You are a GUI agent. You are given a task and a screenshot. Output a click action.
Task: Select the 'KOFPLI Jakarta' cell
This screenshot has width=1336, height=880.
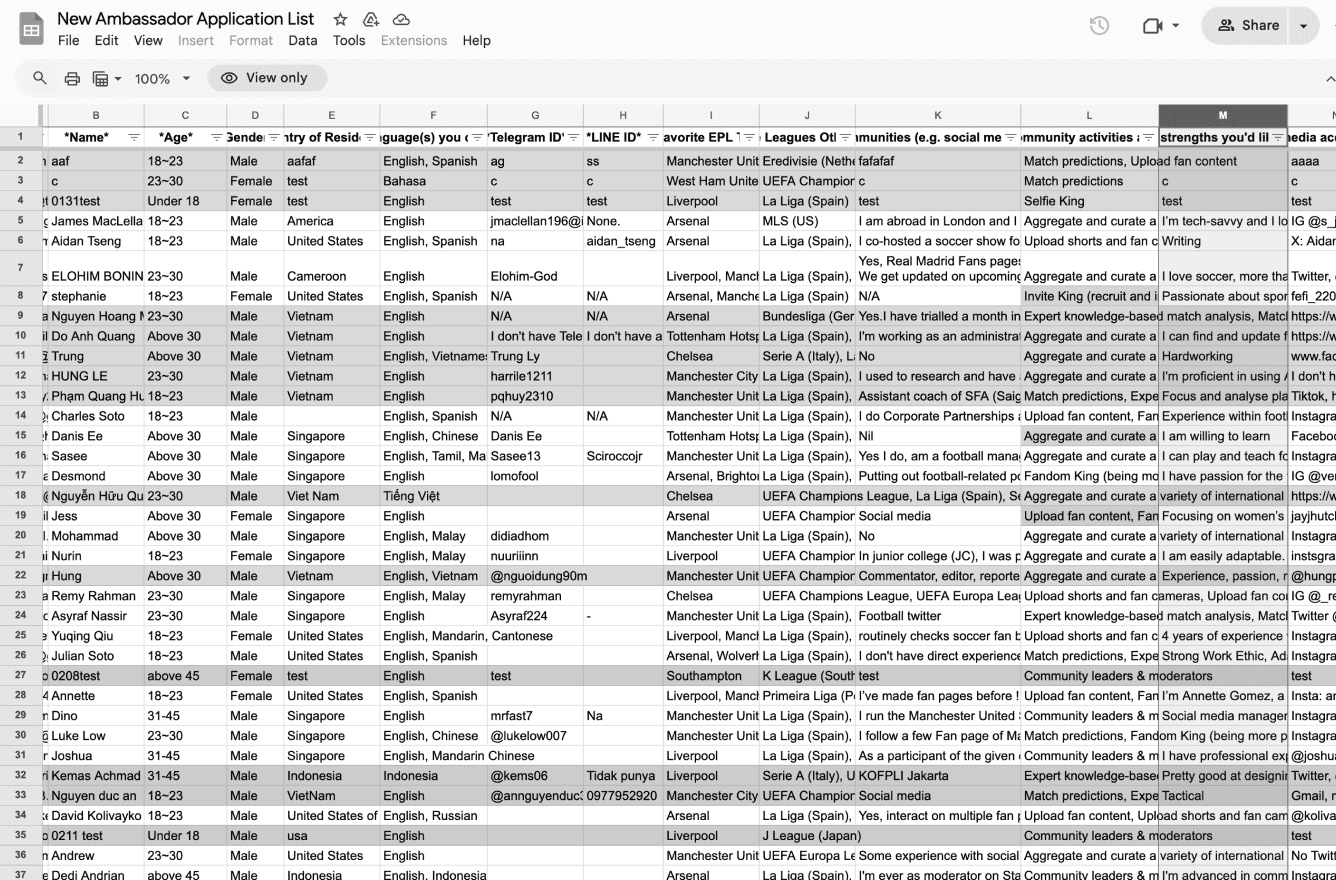click(x=938, y=776)
